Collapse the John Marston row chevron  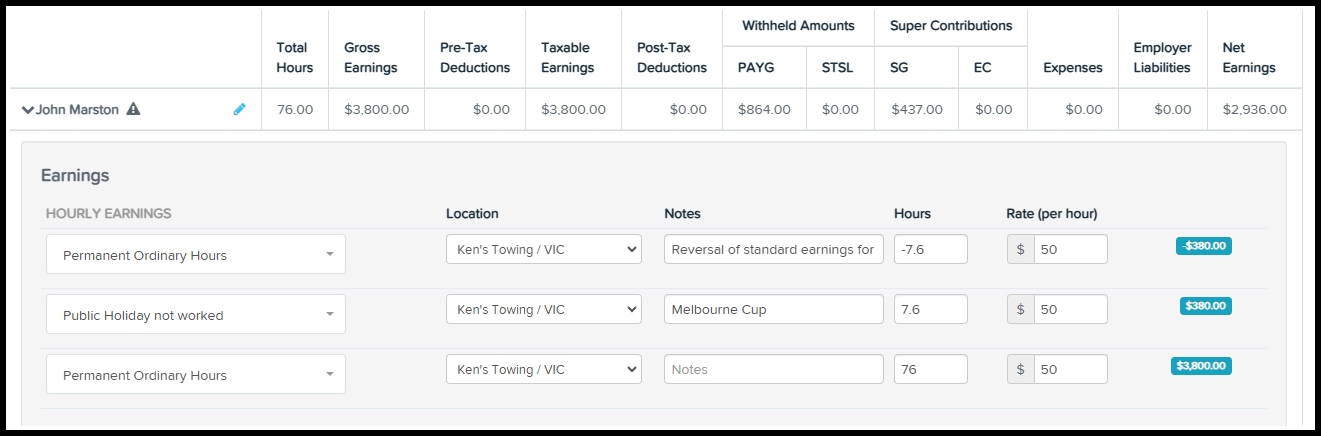coord(27,110)
